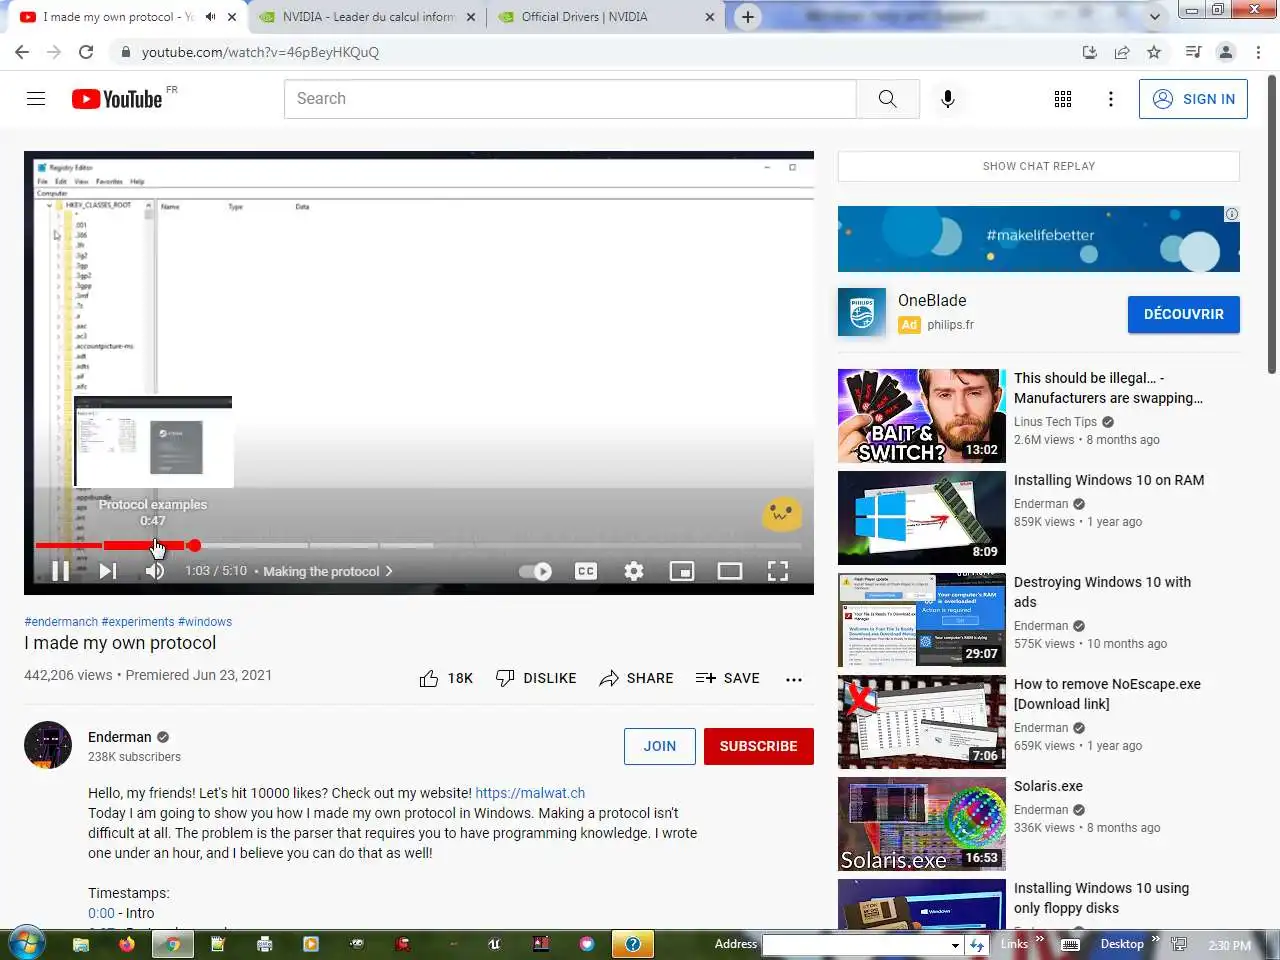The height and width of the screenshot is (960, 1280).
Task: Subscribe to Enderman channel
Action: click(759, 746)
